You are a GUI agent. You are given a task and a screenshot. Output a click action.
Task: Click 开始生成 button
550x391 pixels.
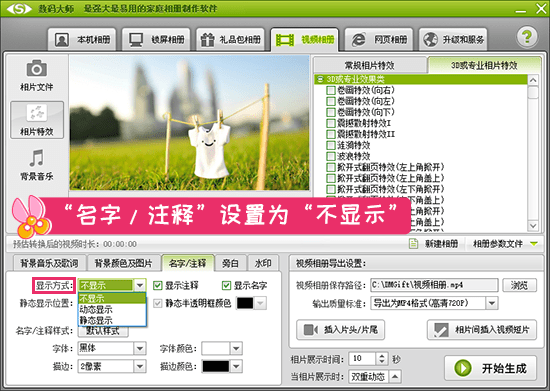490,368
